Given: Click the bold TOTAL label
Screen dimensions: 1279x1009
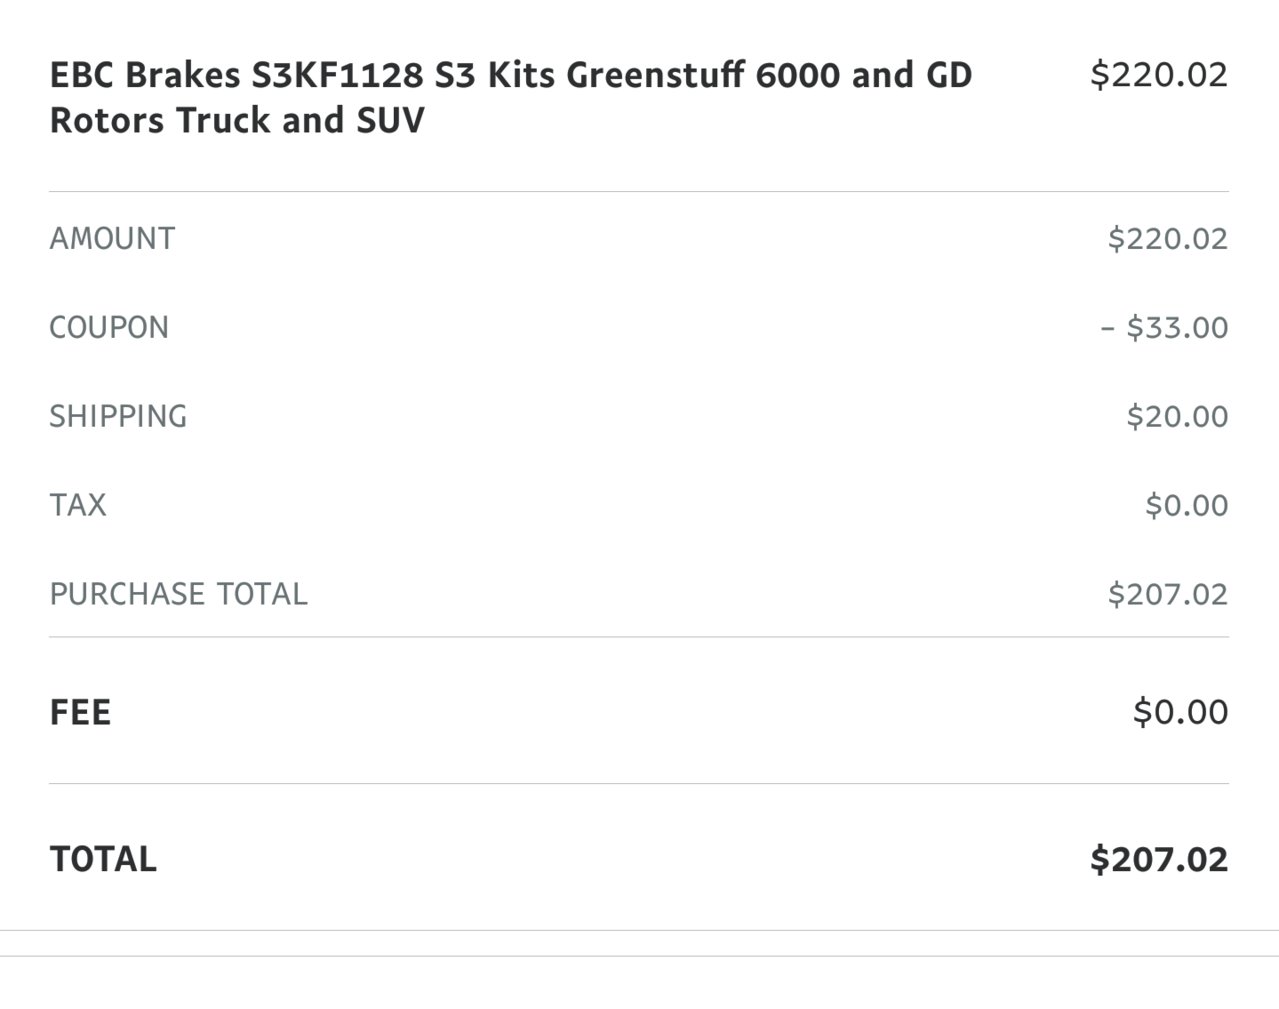Looking at the screenshot, I should pos(103,859).
